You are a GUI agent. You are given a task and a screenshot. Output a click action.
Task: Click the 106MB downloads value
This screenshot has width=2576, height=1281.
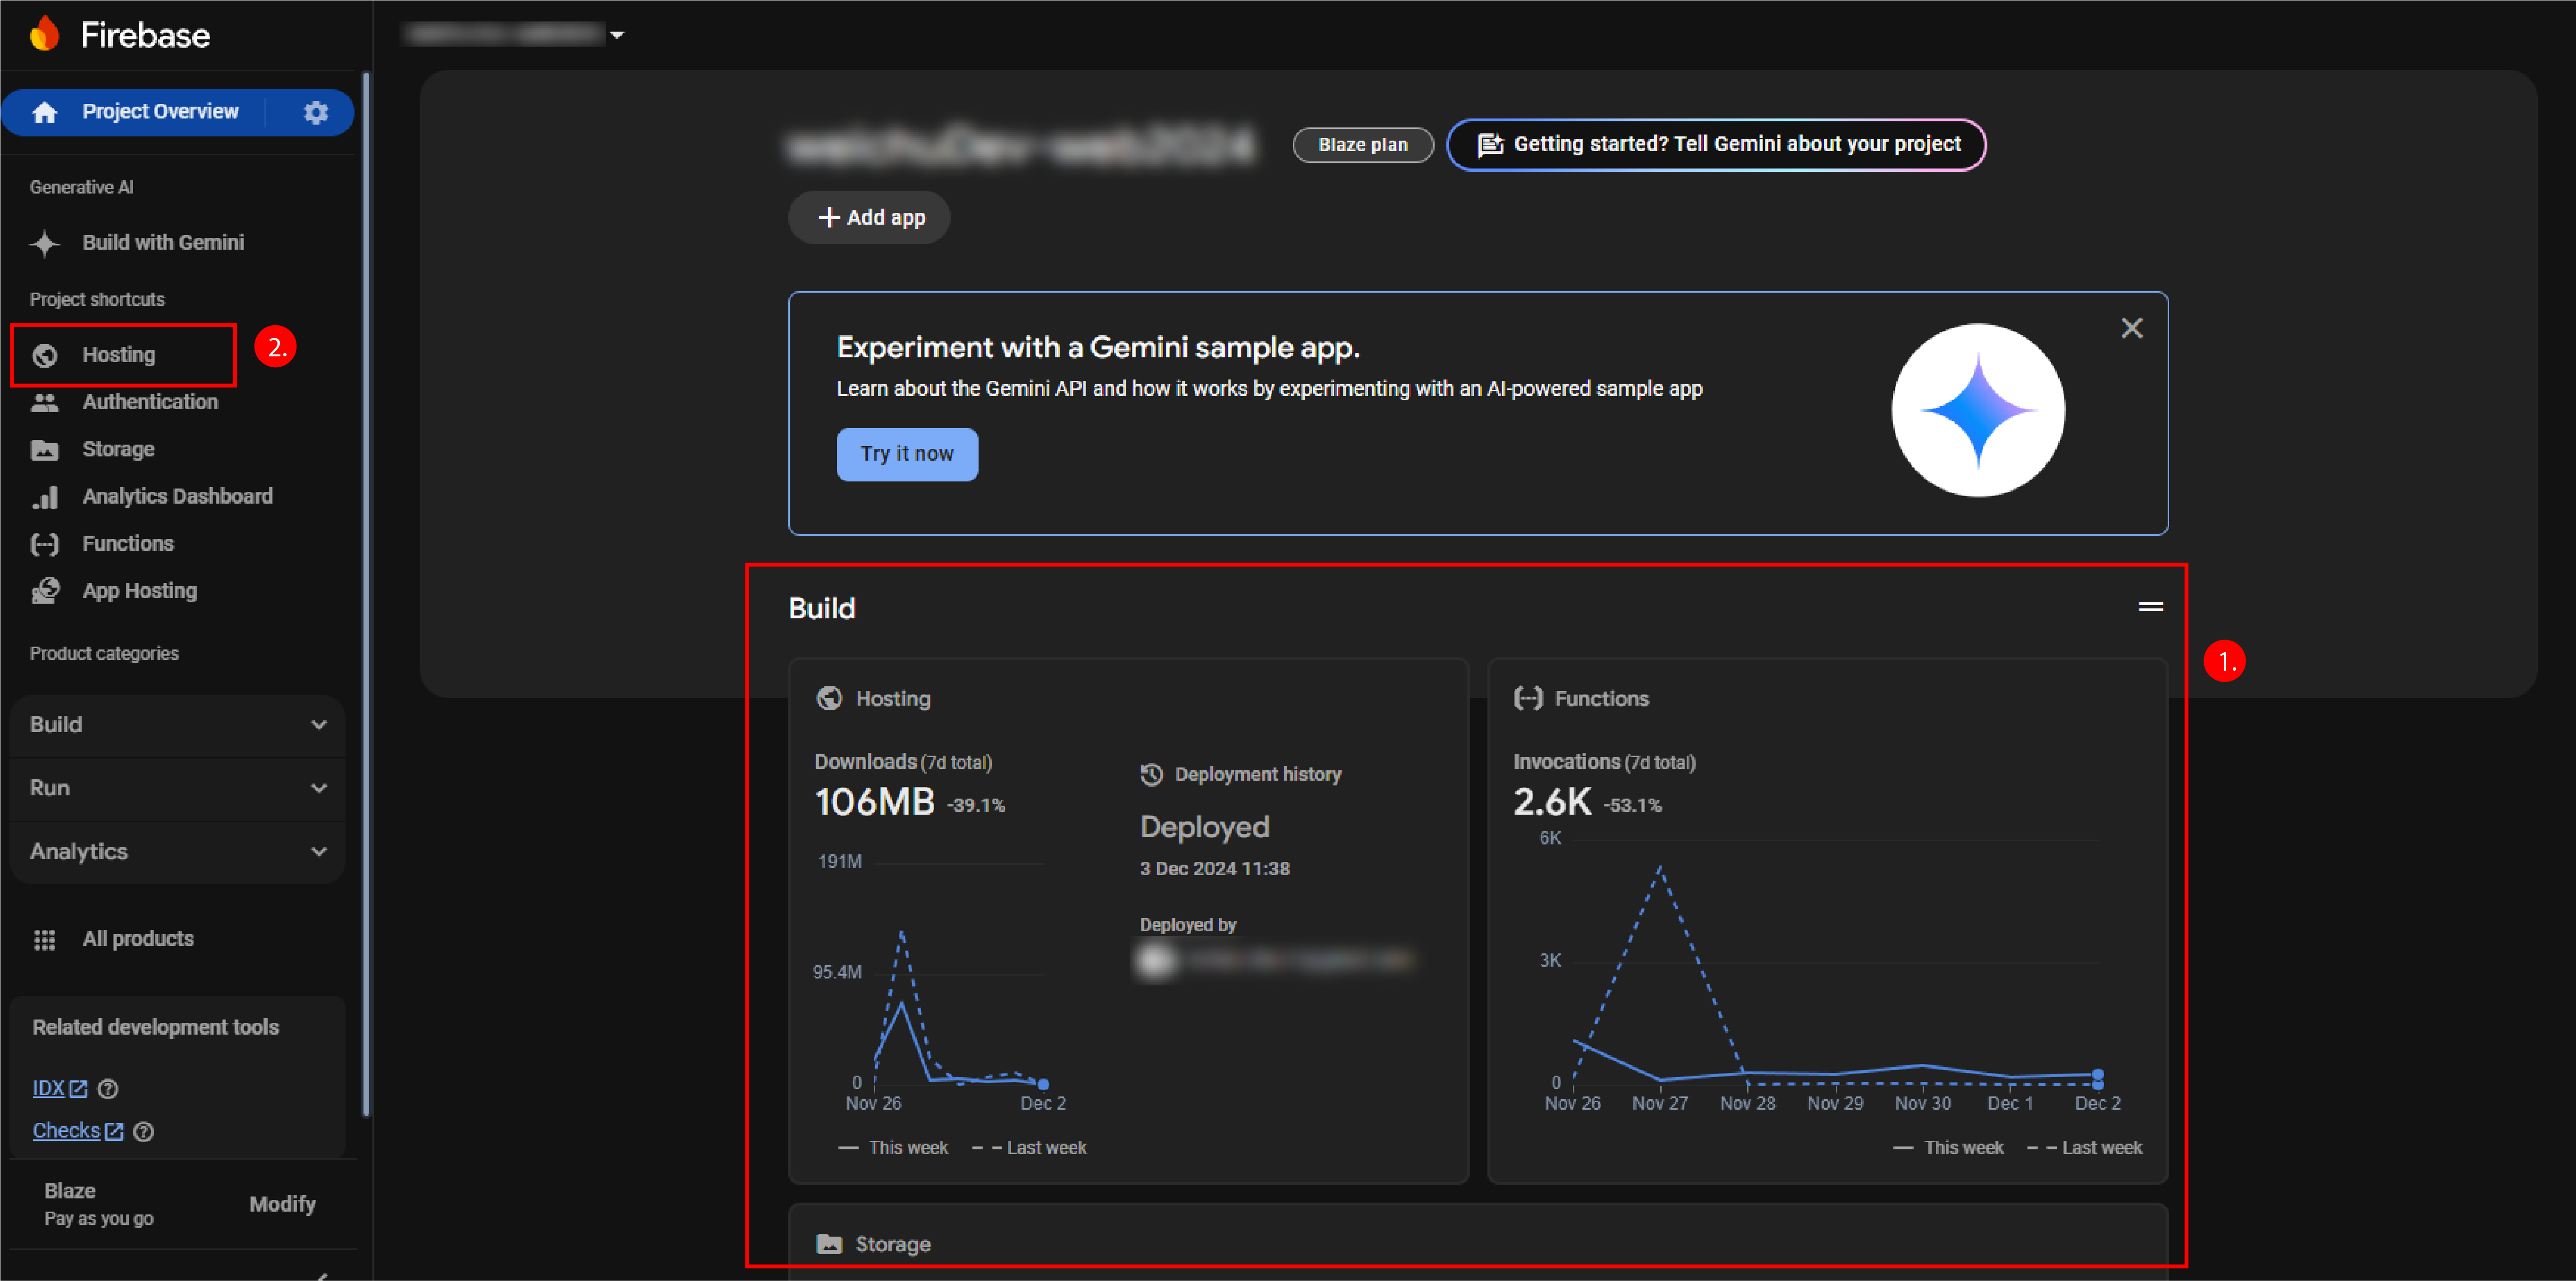click(x=875, y=802)
